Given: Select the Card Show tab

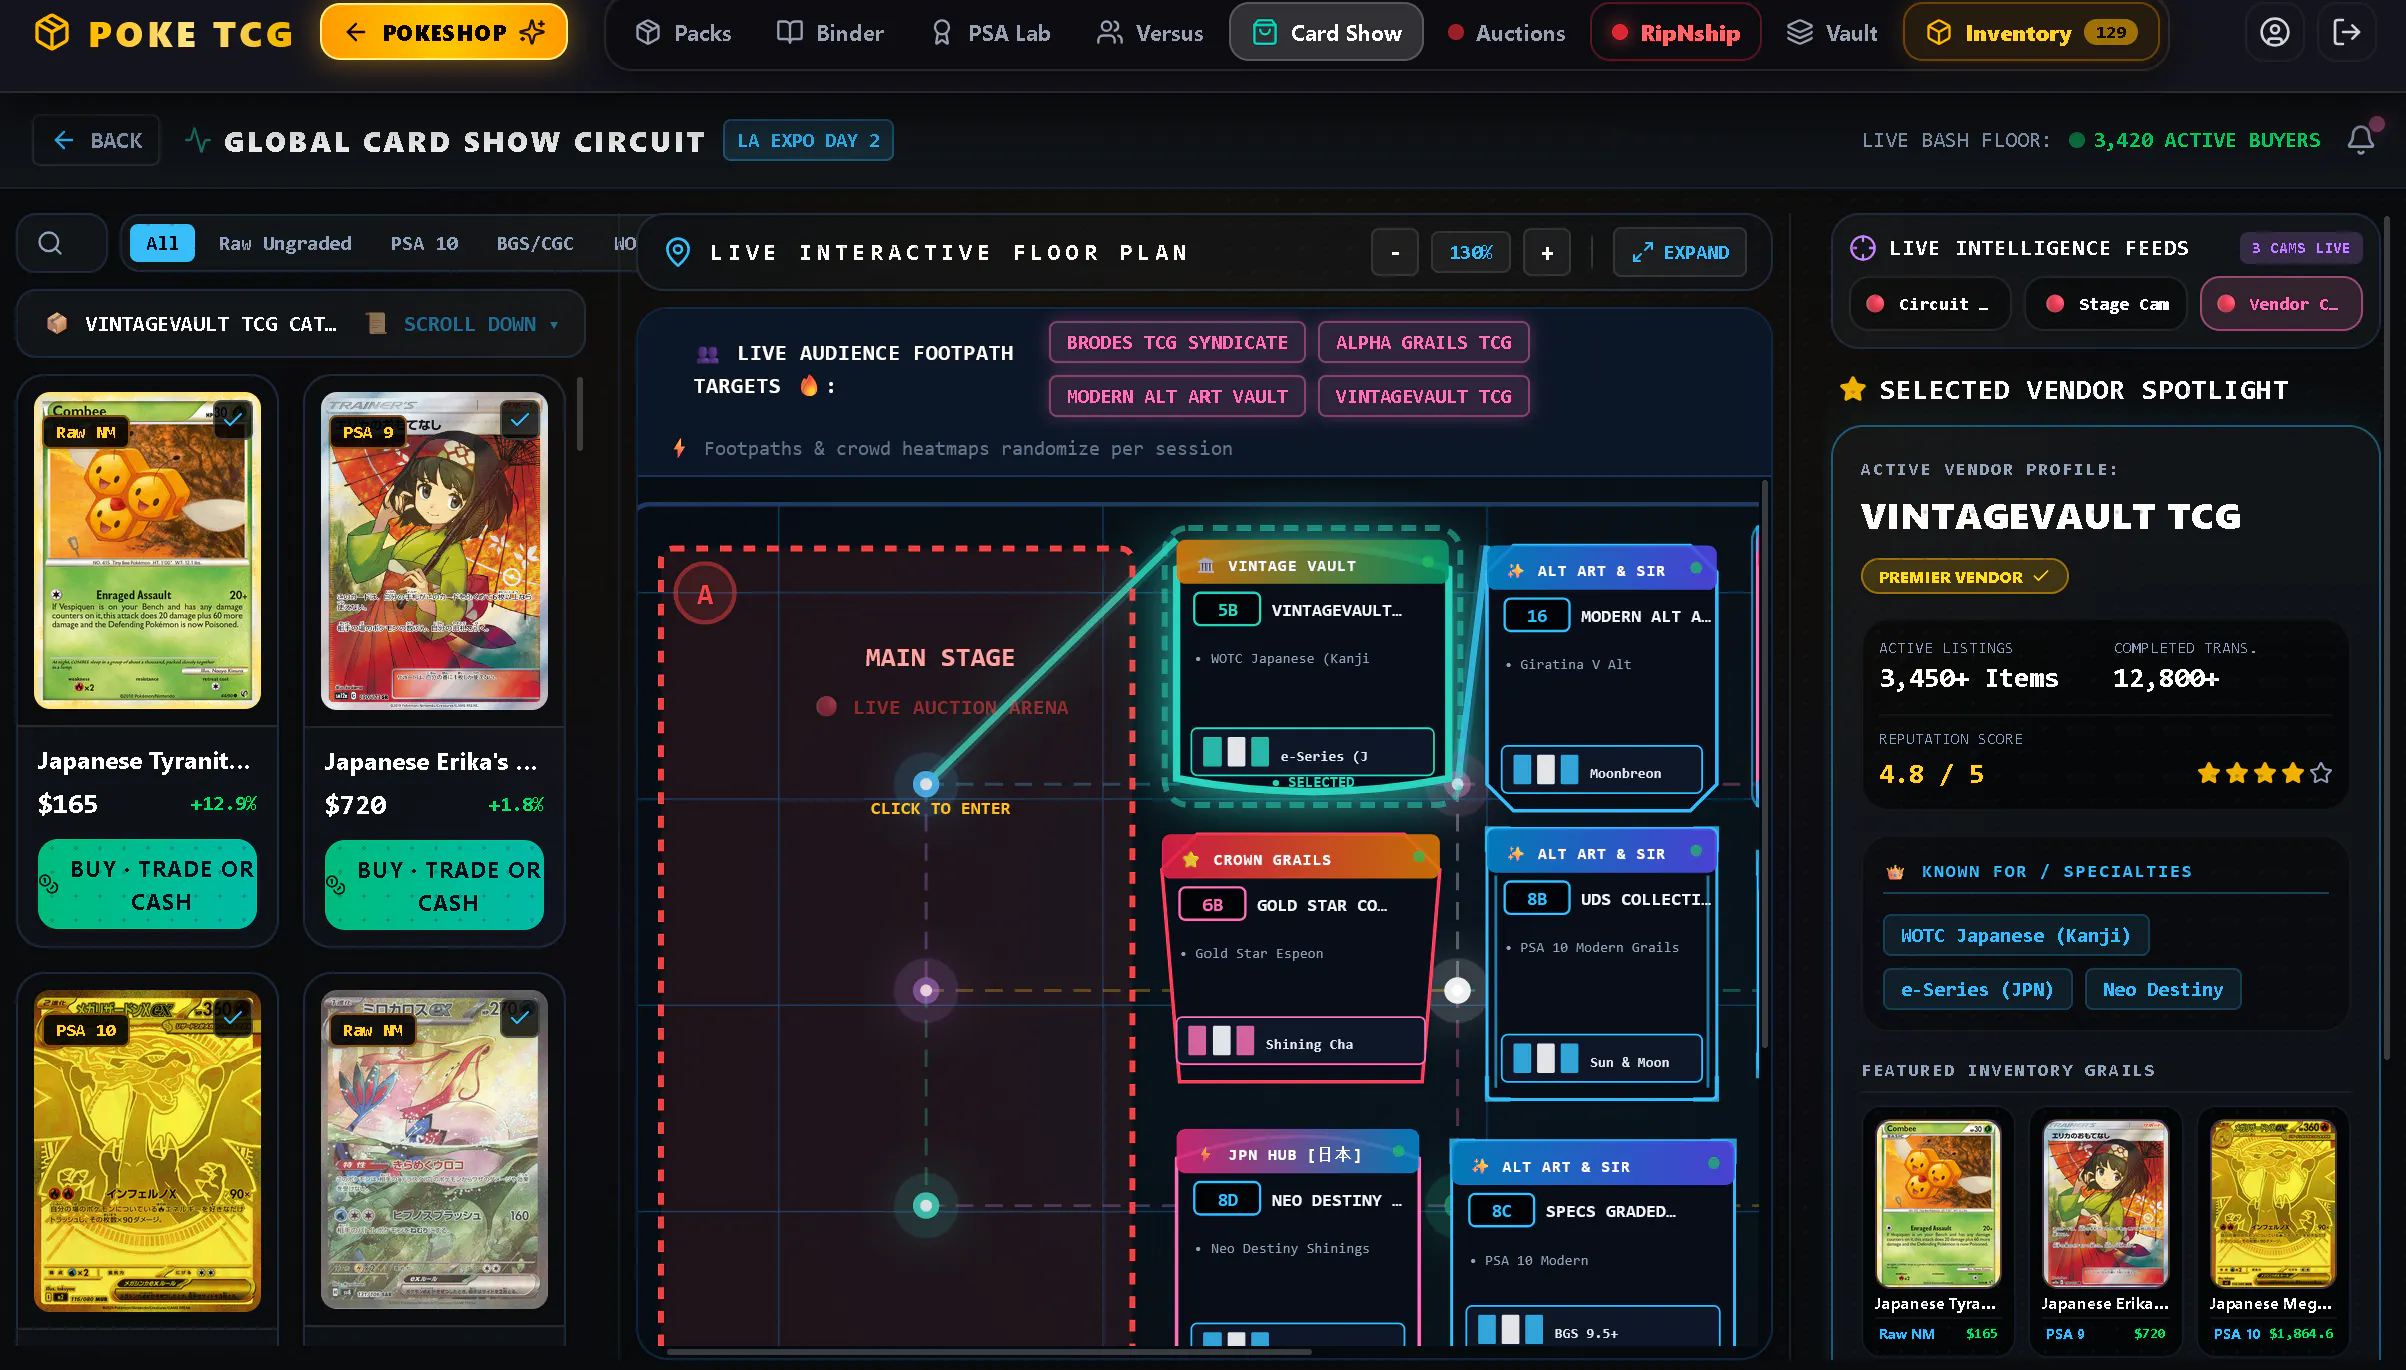Looking at the screenshot, I should [x=1326, y=33].
